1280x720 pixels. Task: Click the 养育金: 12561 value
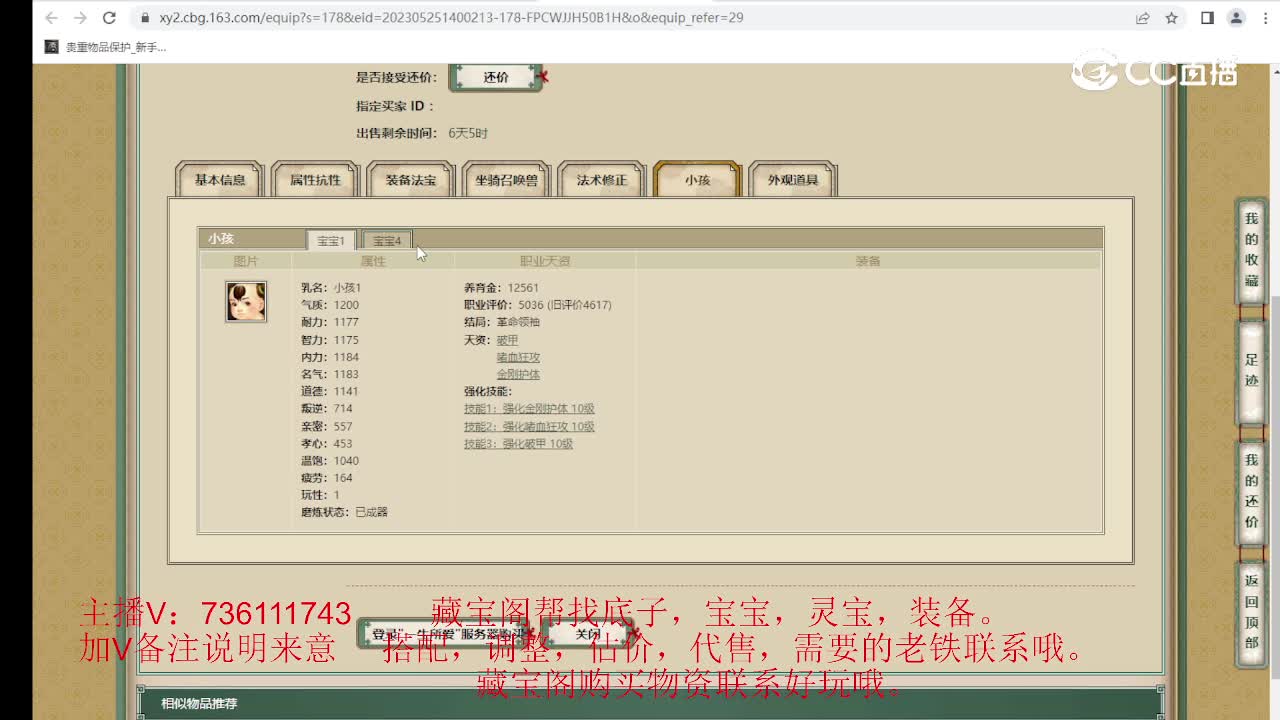501,288
